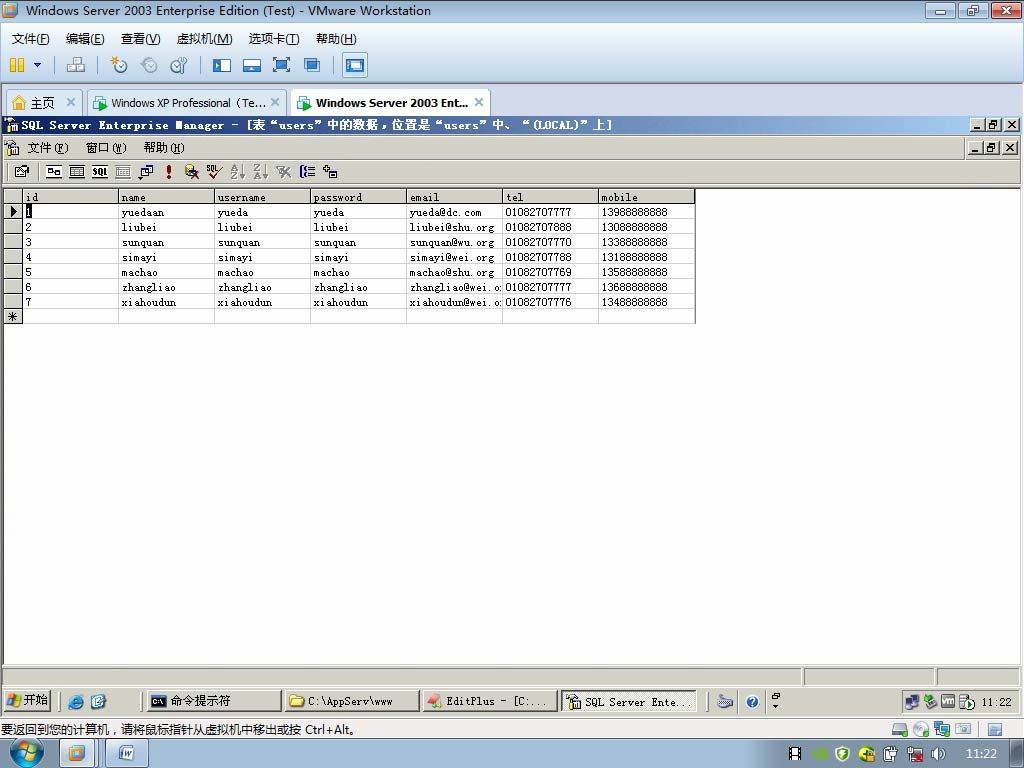Toggle the thumbnail bar view
This screenshot has width=1024, height=768.
(251, 65)
